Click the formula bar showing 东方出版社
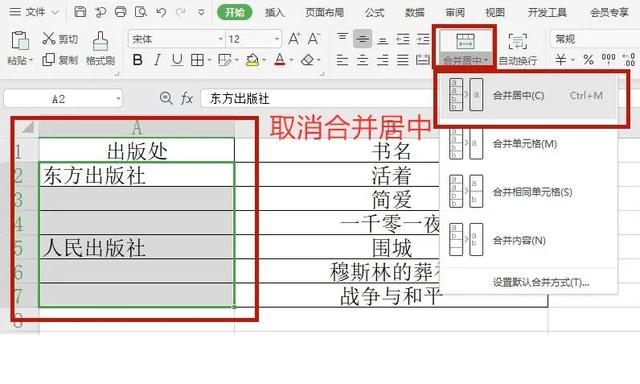 tap(316, 99)
